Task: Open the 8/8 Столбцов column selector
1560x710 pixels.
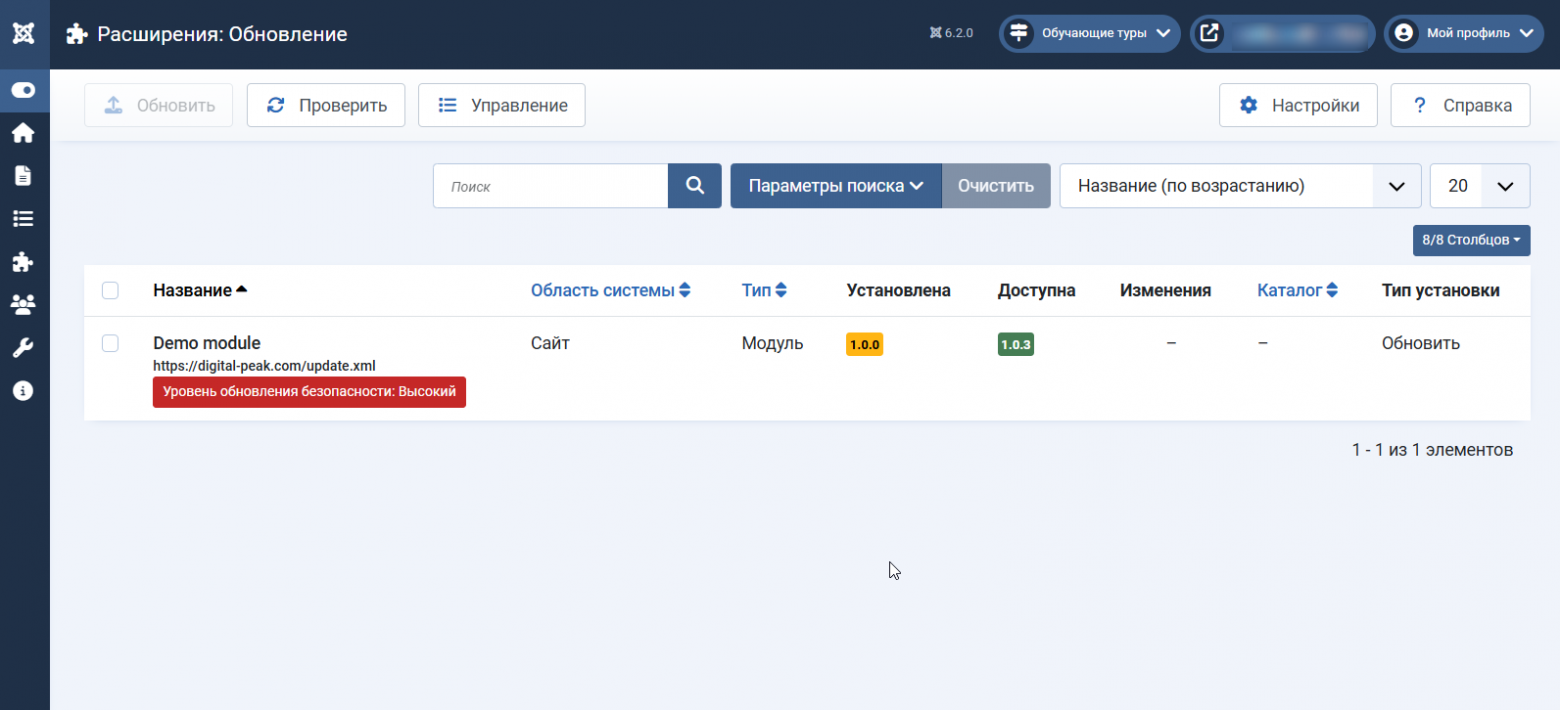Action: [1471, 240]
